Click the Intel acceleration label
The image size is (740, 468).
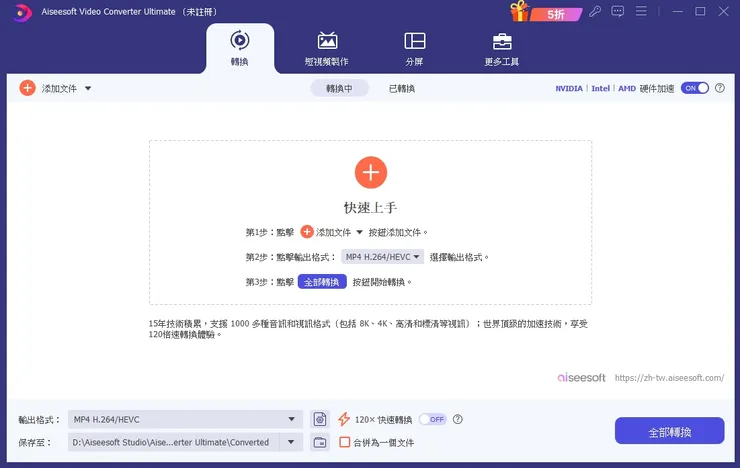pyautogui.click(x=600, y=88)
